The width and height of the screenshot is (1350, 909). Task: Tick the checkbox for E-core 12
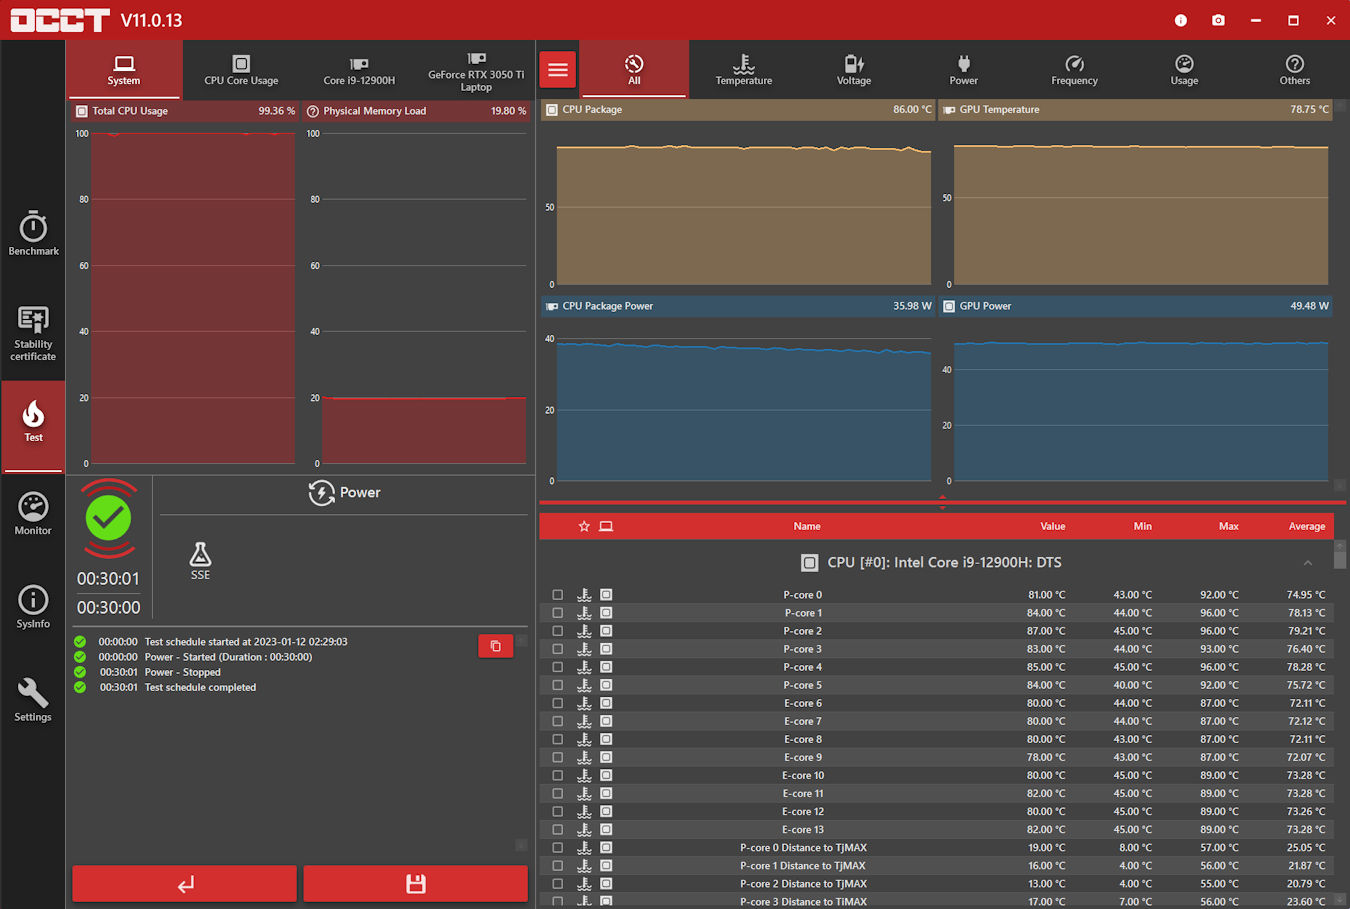(x=558, y=811)
